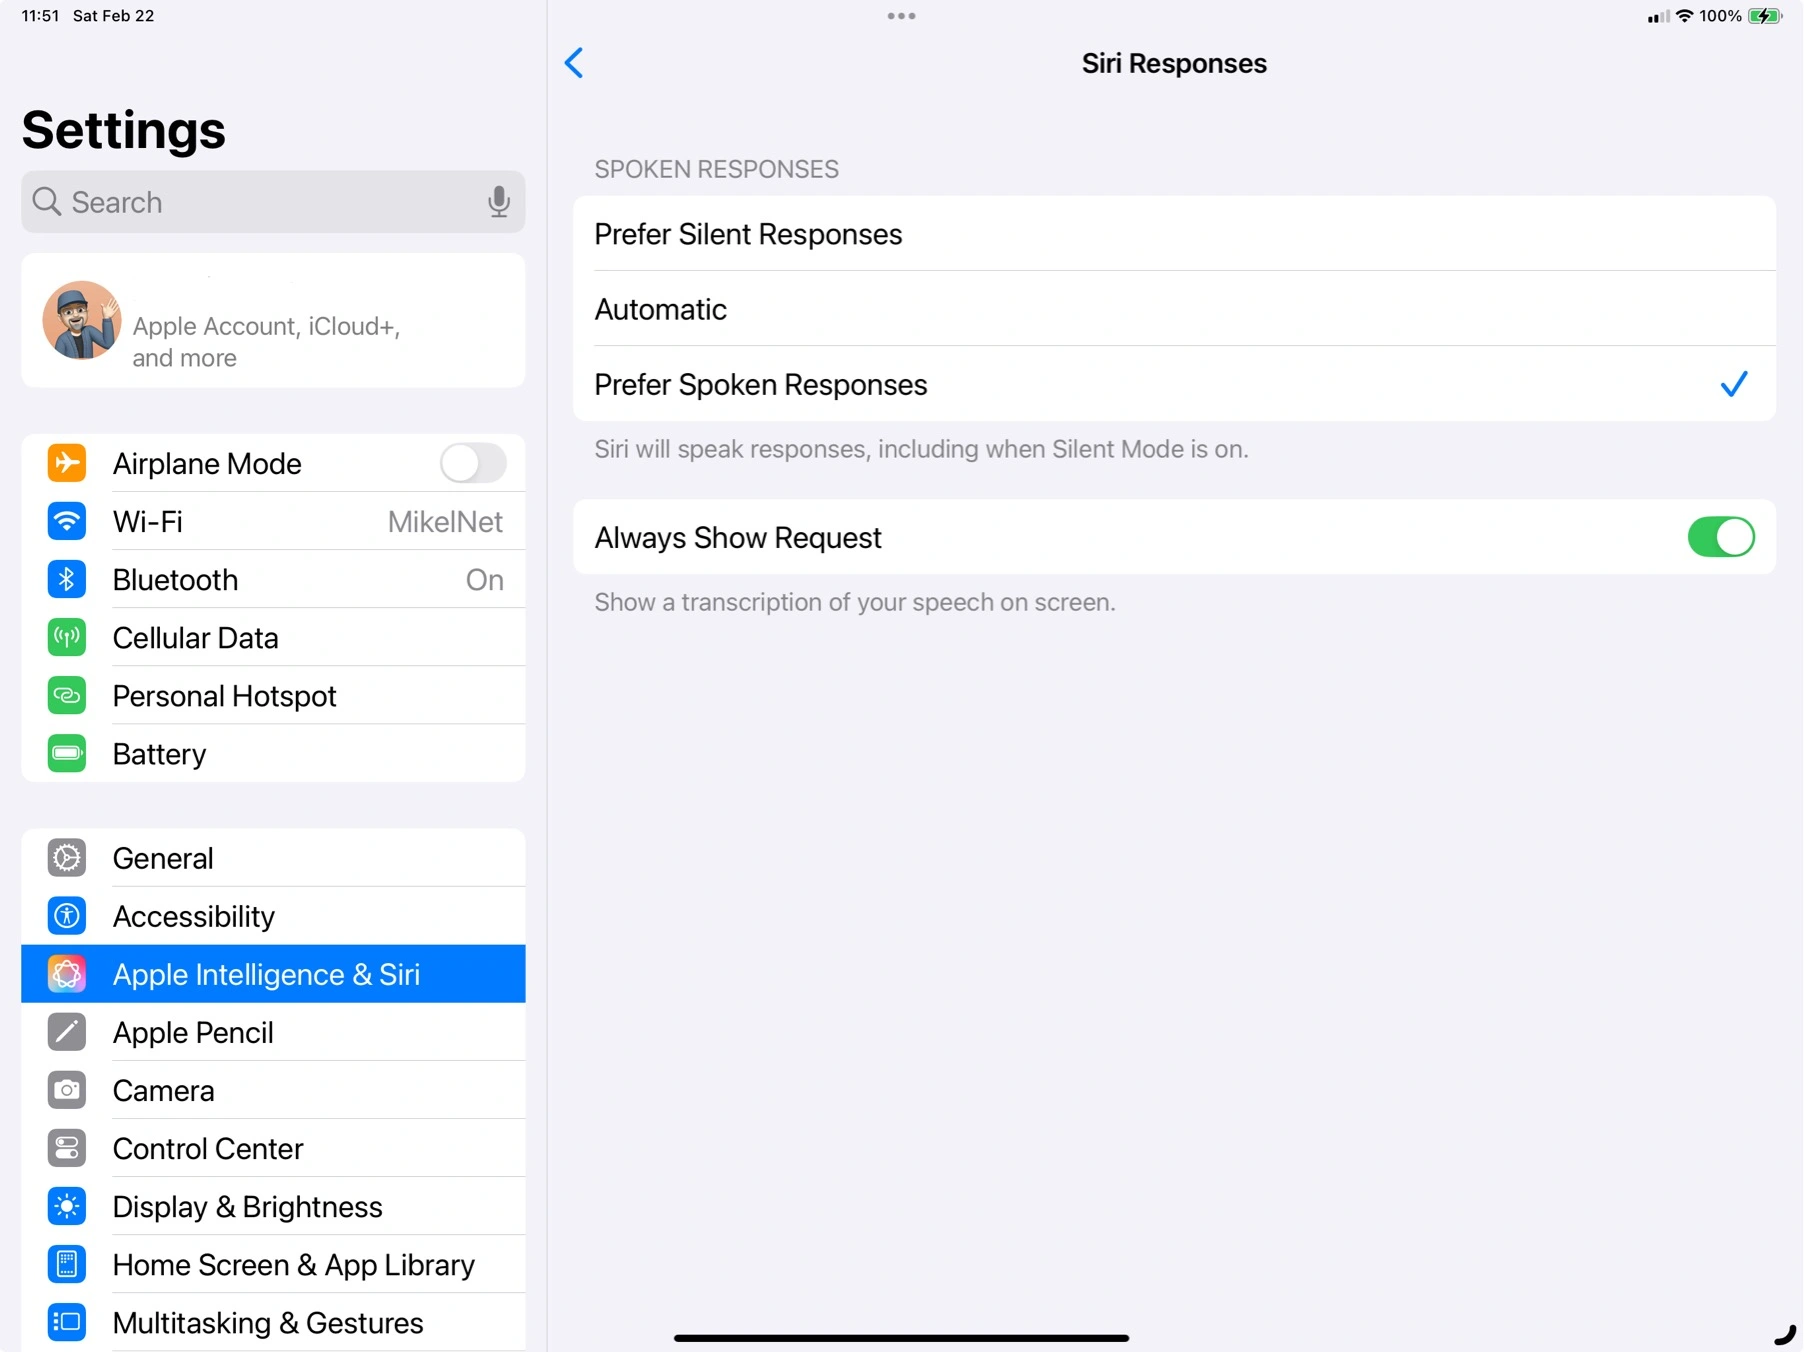Tap the Apple Pencil icon
The image size is (1804, 1352).
point(67,1032)
